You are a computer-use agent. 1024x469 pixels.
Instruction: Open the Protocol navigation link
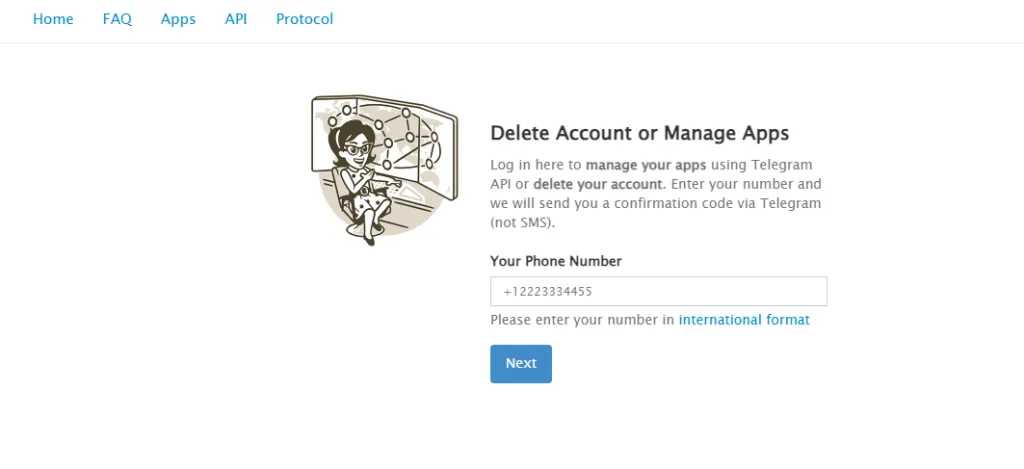304,19
